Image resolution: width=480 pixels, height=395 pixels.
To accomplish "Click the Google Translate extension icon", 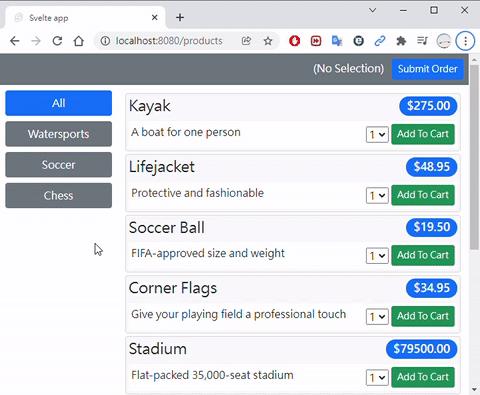I will point(337,41).
